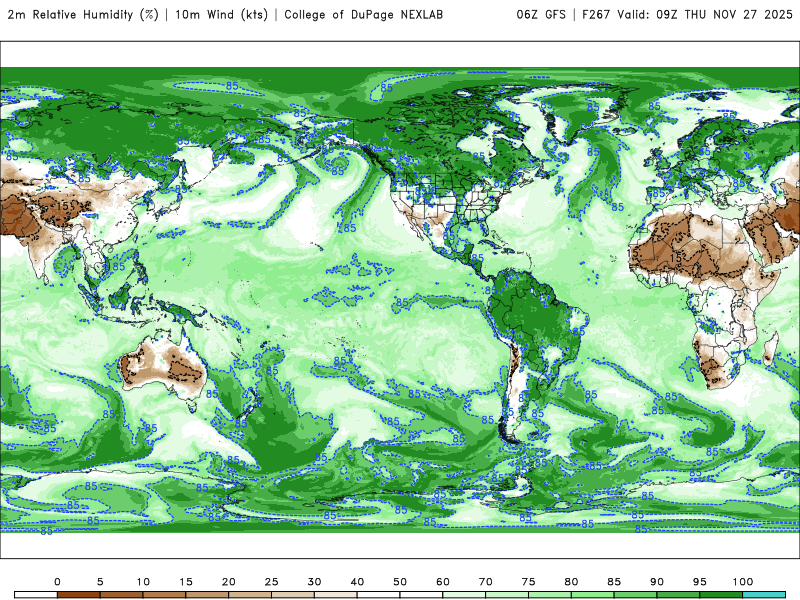Select the green 85–90 colorbar swatch

click(636, 595)
